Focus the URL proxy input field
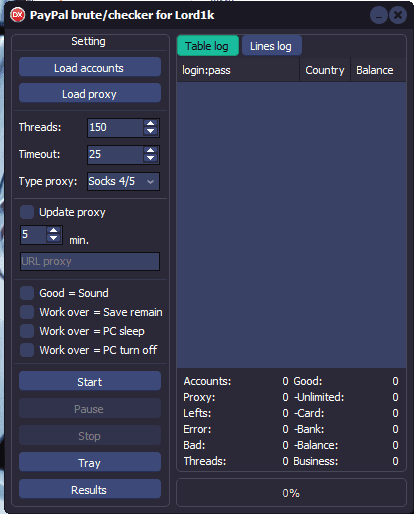Viewport: 414px width, 514px height. [x=90, y=261]
